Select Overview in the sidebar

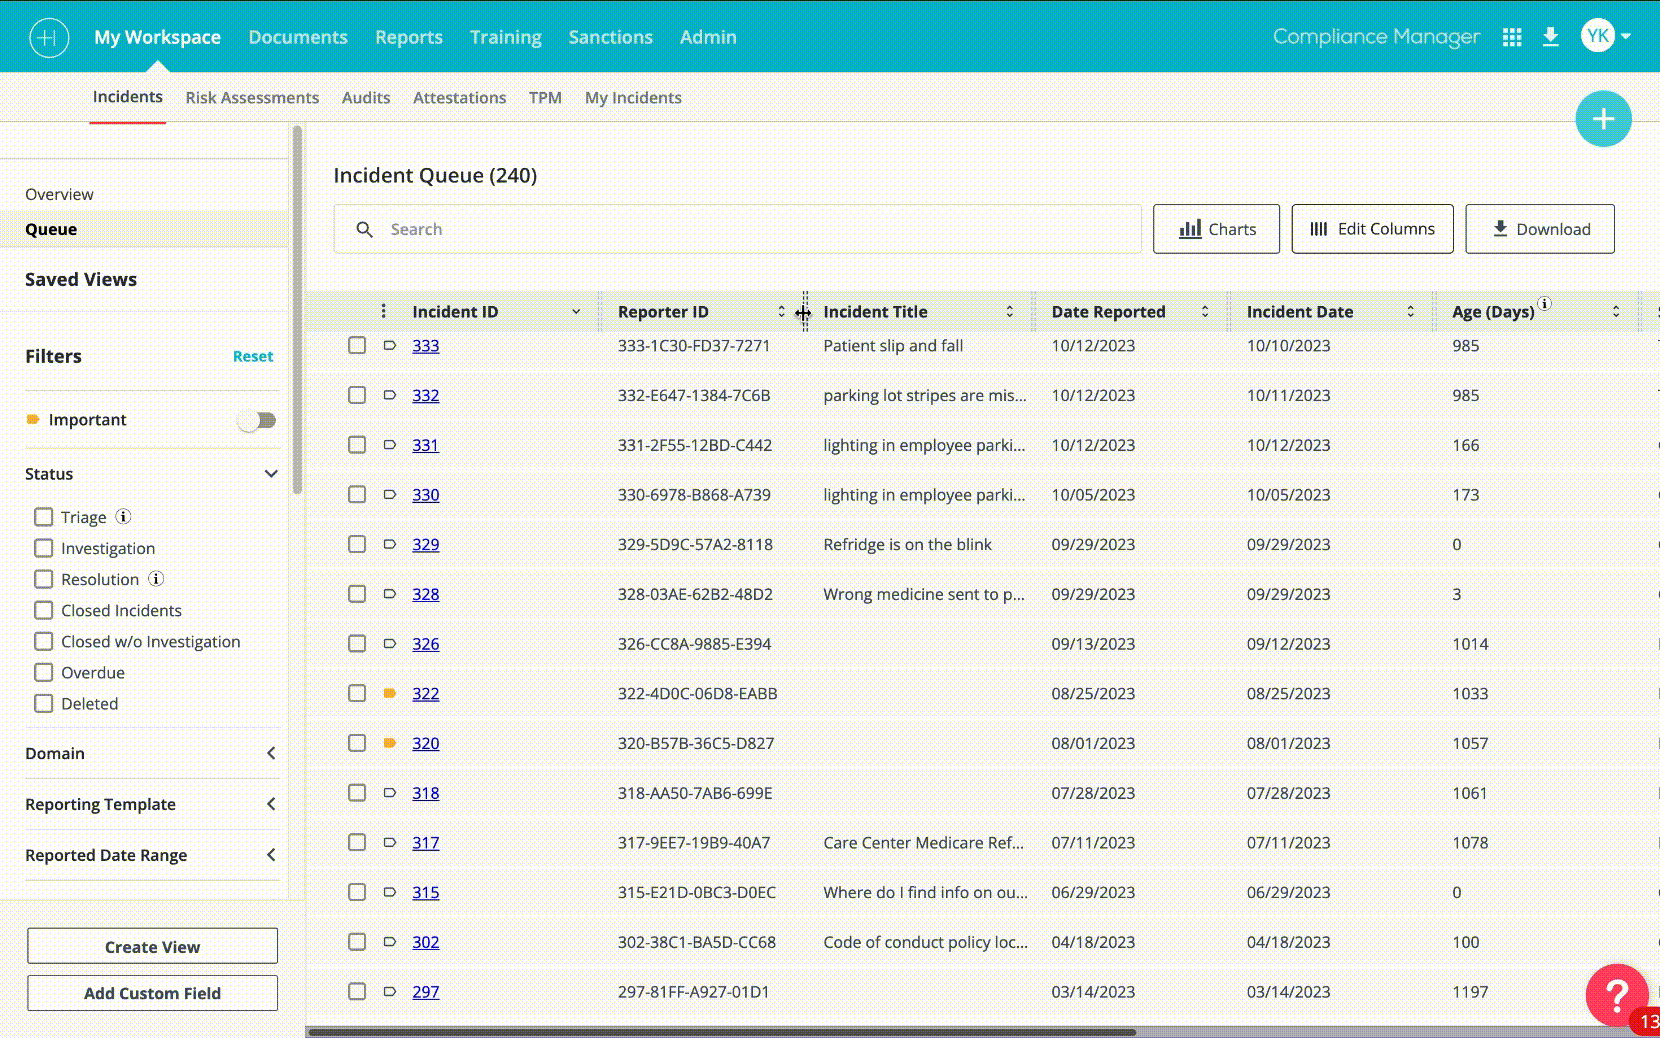pos(59,194)
